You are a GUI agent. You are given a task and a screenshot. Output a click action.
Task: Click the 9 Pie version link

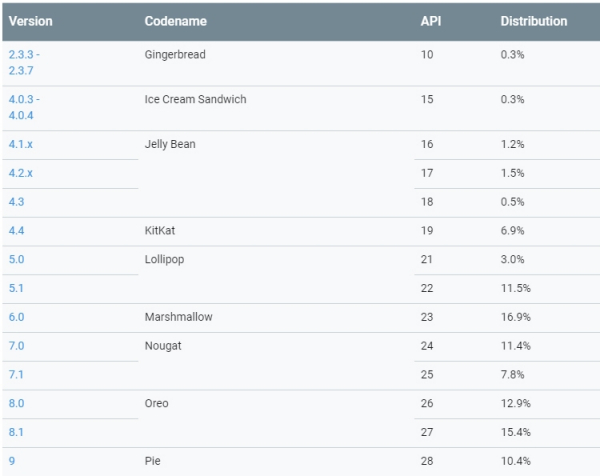click(11, 461)
